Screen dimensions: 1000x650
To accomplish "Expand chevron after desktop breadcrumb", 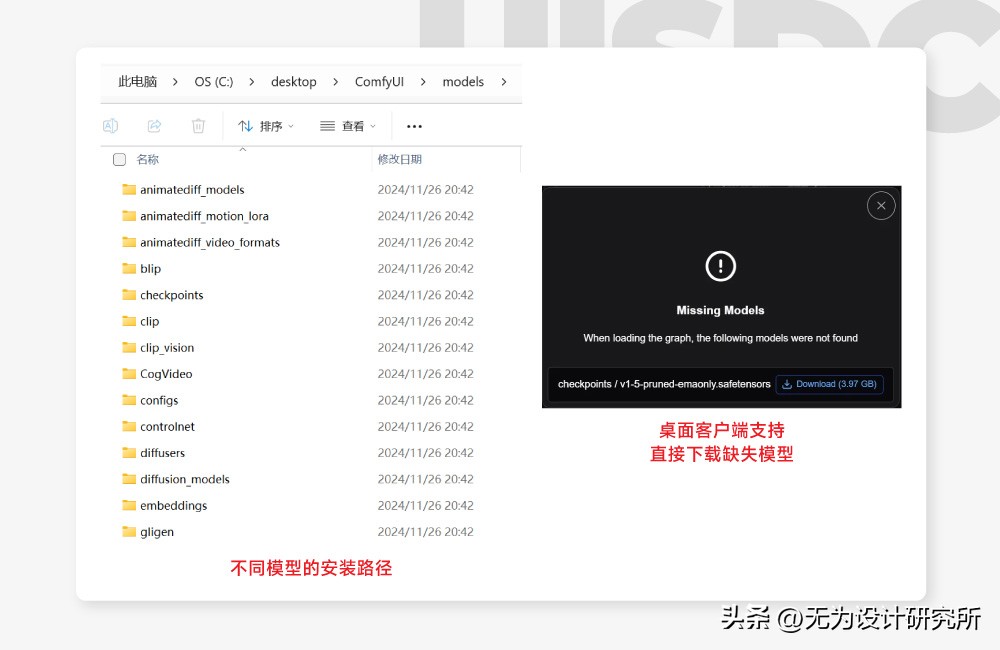I will [x=335, y=82].
